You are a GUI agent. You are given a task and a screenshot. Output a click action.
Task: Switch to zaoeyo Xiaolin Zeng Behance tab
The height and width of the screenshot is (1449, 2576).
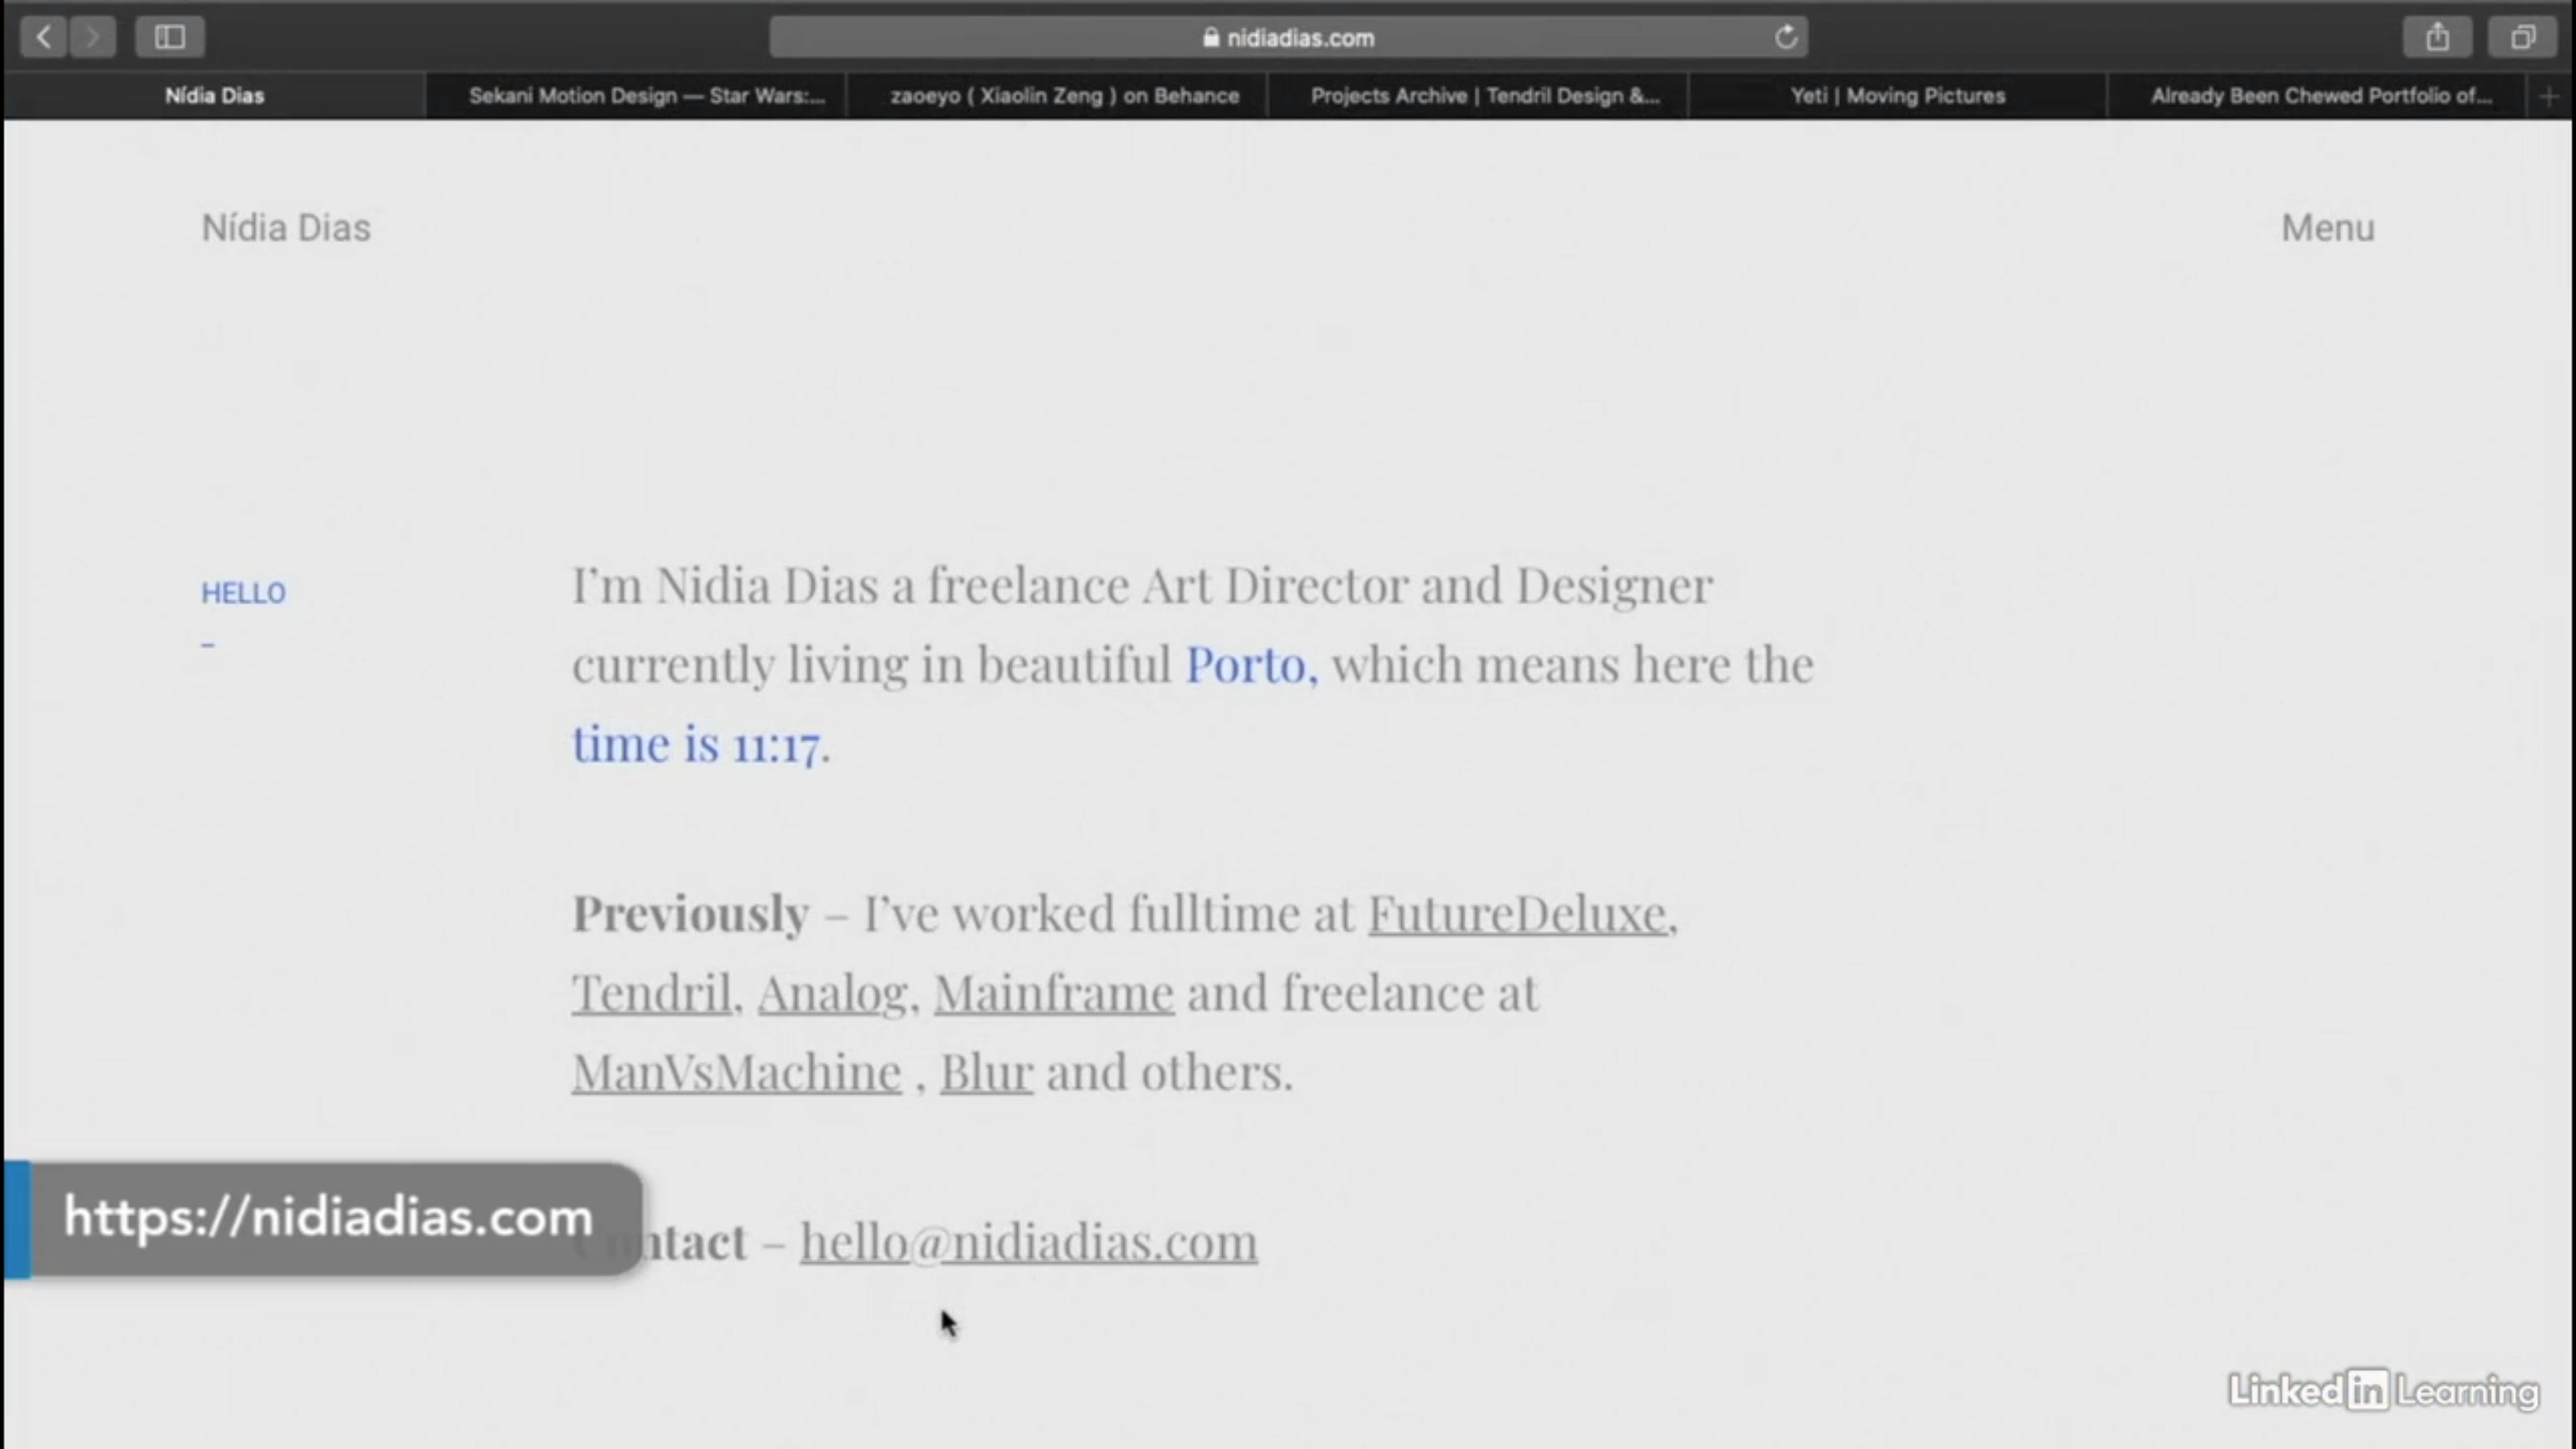coord(1064,96)
